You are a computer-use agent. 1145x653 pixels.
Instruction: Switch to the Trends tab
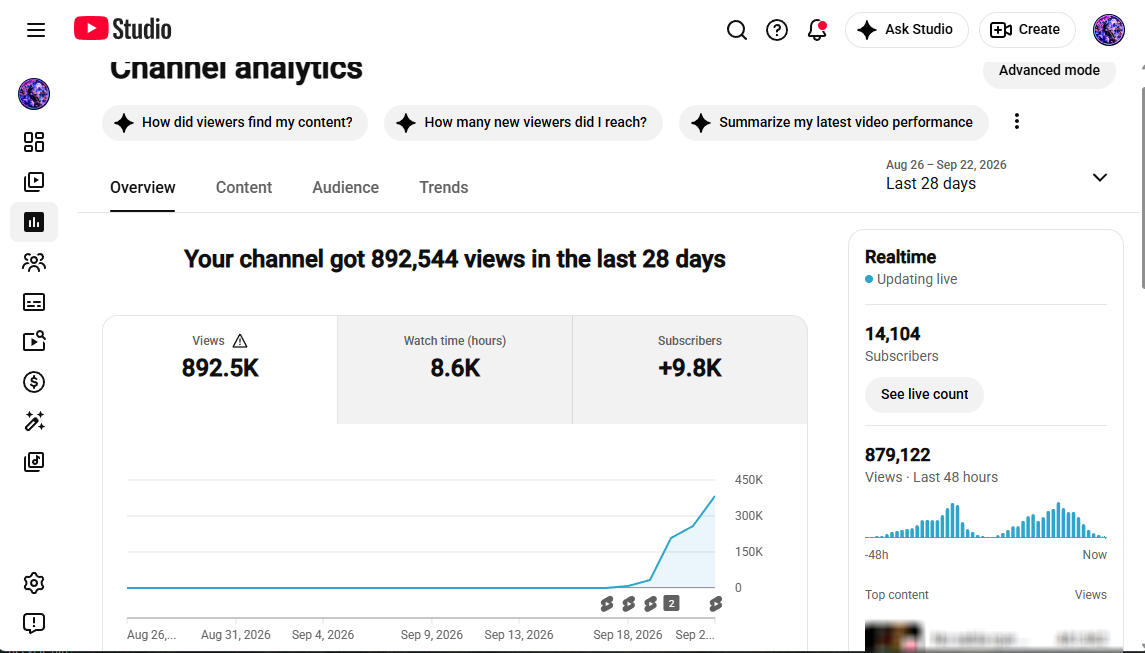click(x=443, y=188)
